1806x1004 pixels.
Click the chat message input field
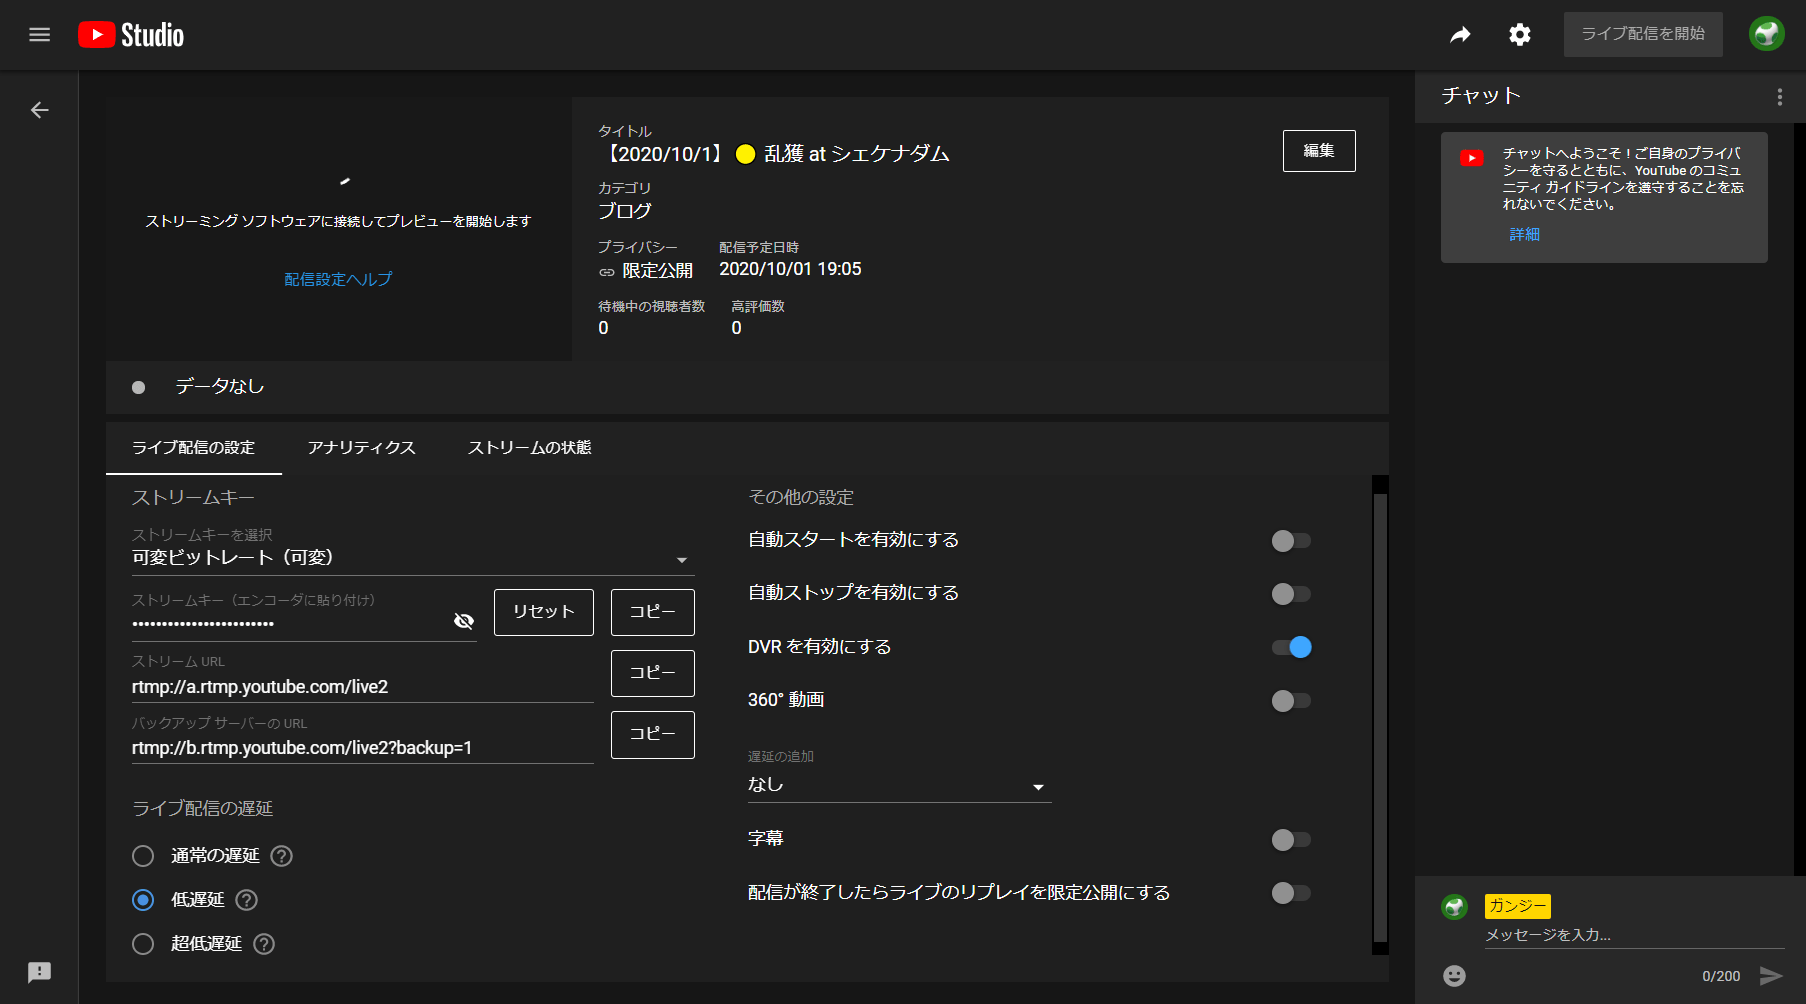1634,935
